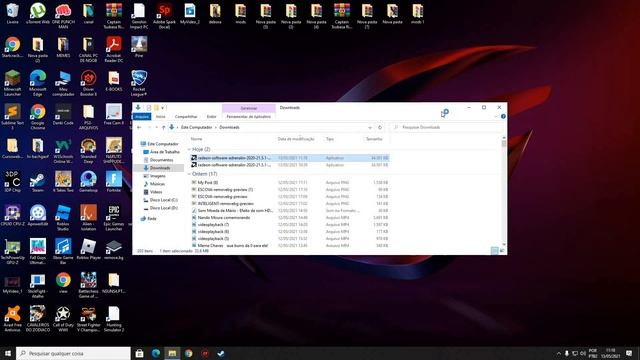The width and height of the screenshot is (640, 360).
Task: Select Este Computador in navigation pane
Action: tap(159, 144)
